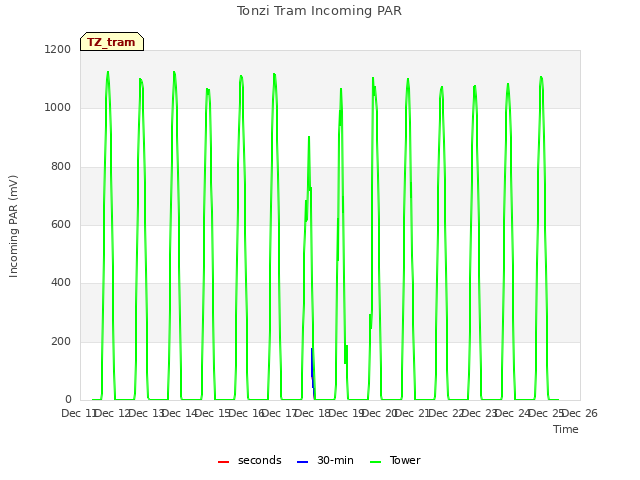Click the red seconds legend swatch
The height and width of the screenshot is (480, 640).
click(223, 462)
